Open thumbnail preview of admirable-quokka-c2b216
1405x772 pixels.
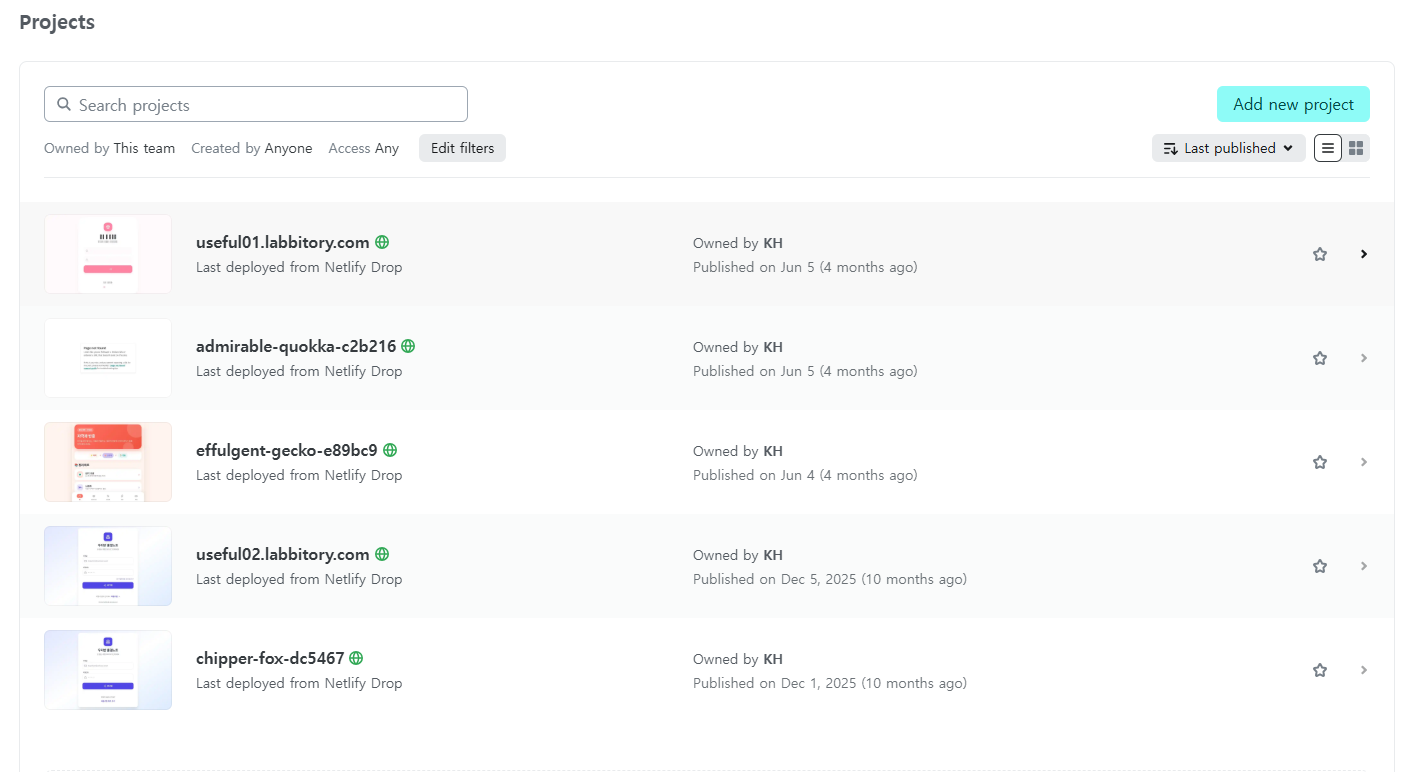108,358
